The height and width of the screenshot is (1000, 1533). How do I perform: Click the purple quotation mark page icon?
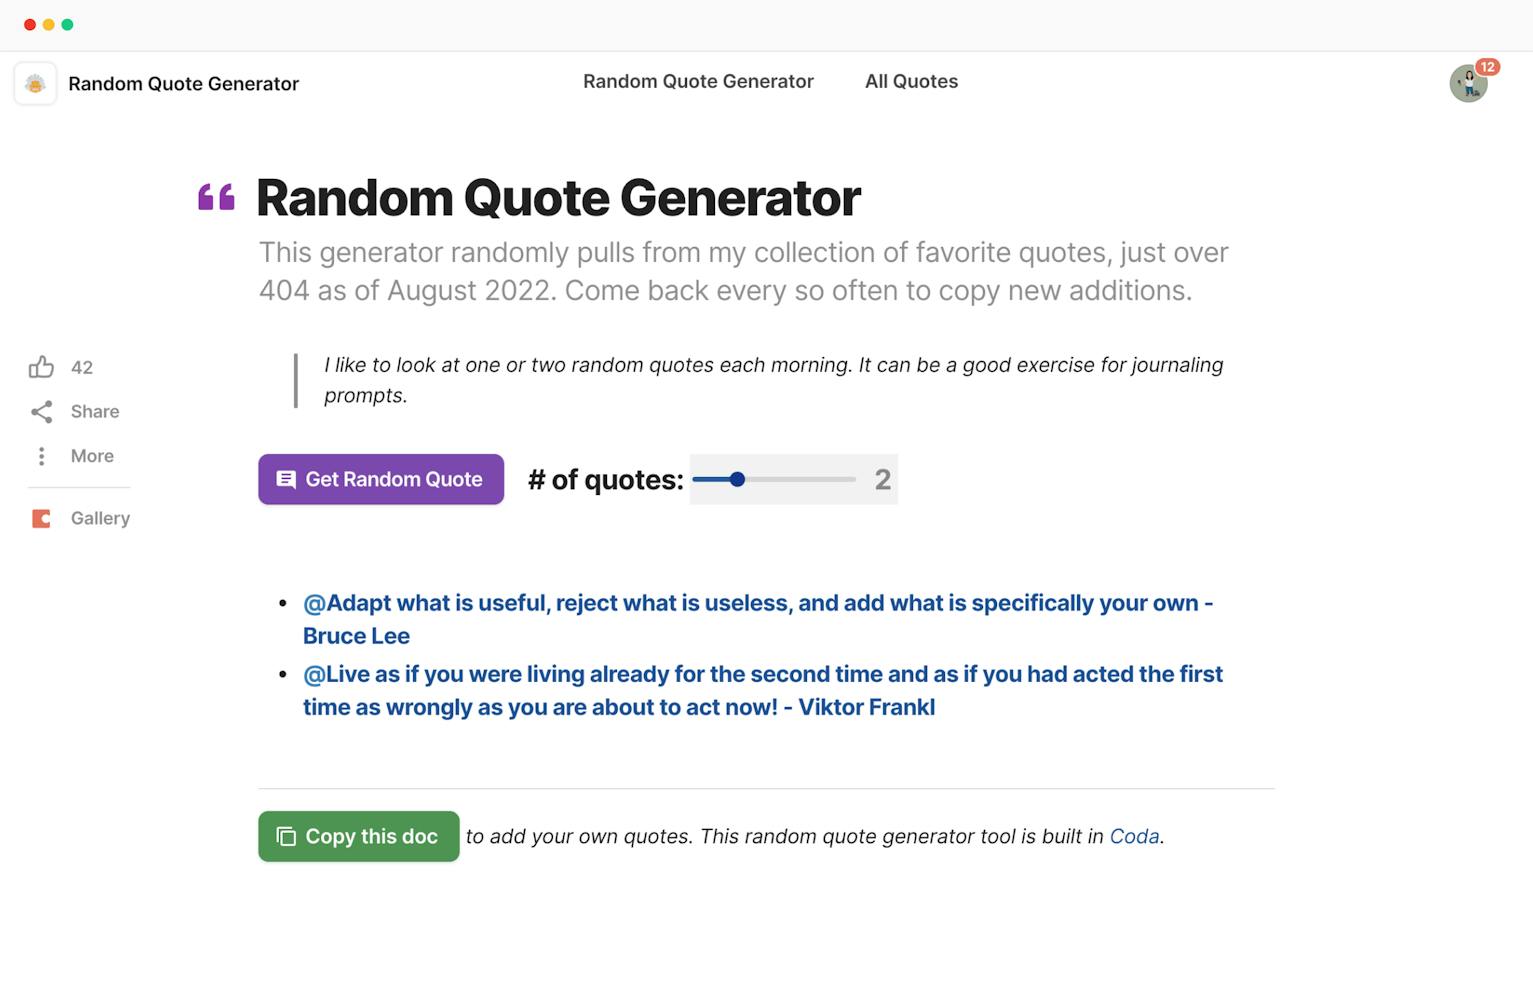coord(216,197)
